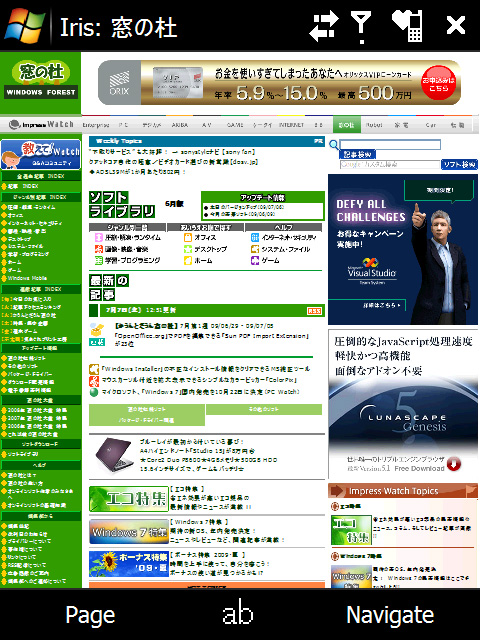Open the green 学習・プログラミング category icon

tap(99, 260)
